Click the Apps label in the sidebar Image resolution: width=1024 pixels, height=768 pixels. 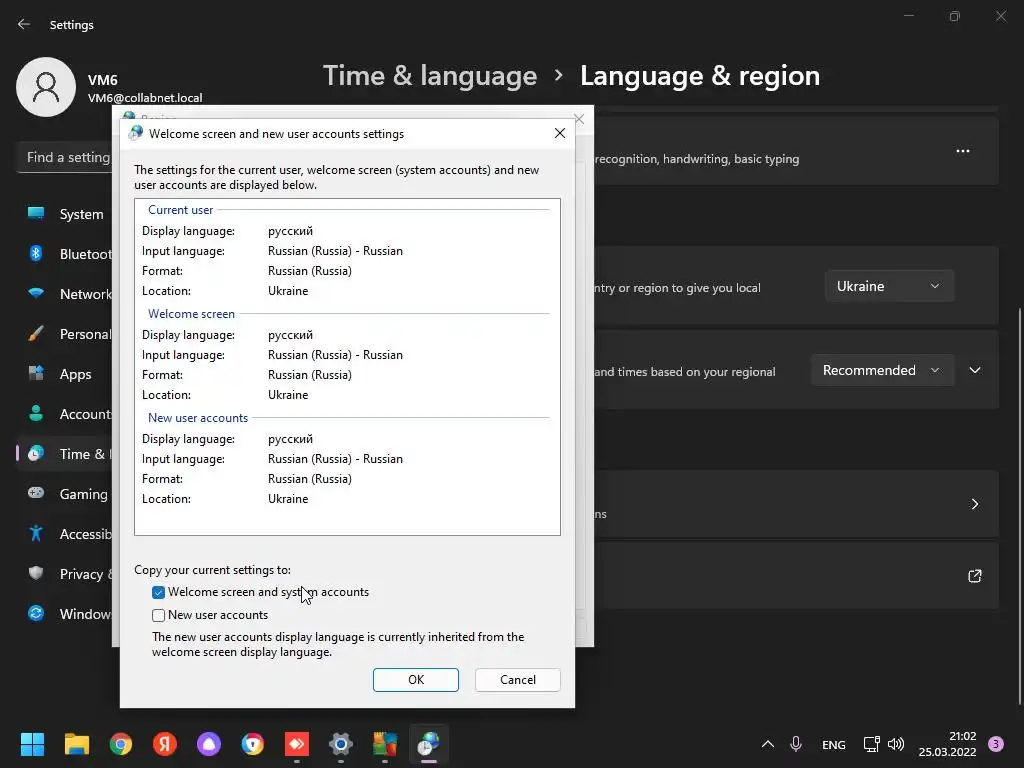75,374
